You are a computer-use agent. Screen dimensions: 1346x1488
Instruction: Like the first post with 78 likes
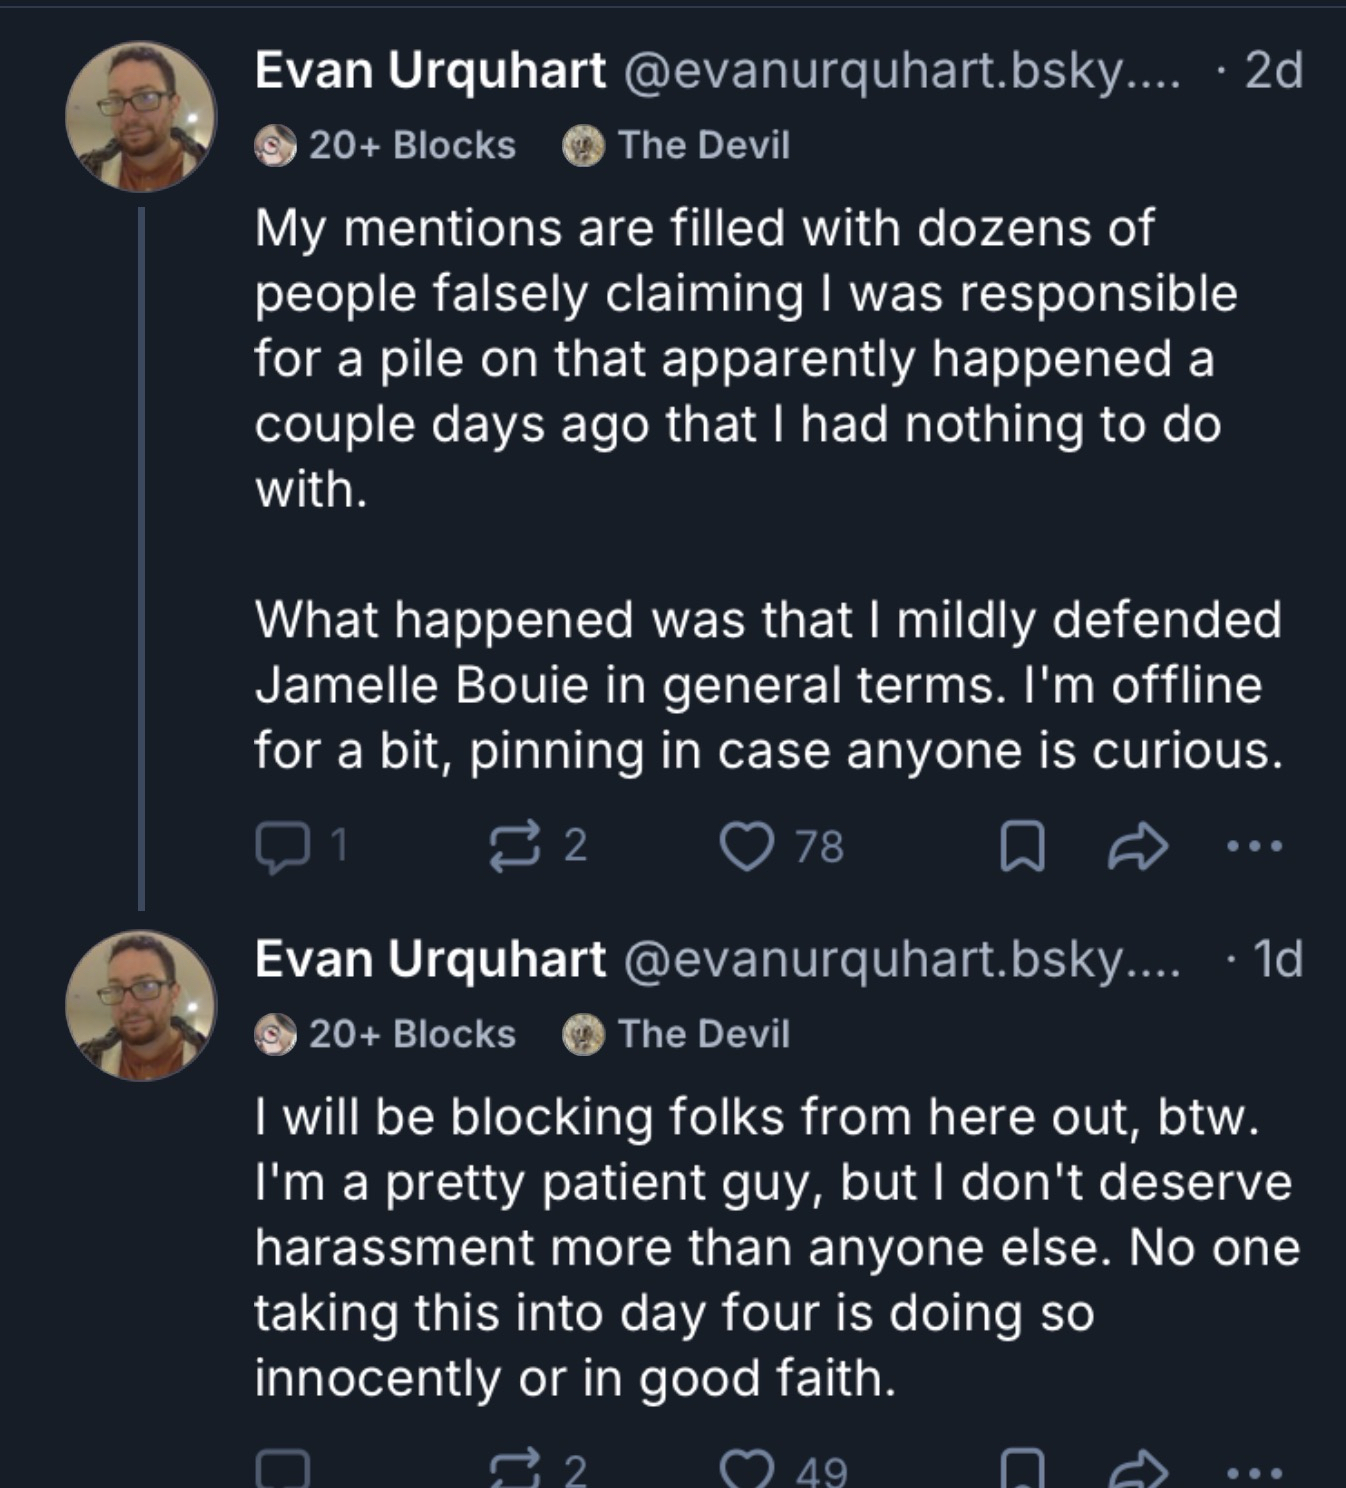(x=748, y=847)
